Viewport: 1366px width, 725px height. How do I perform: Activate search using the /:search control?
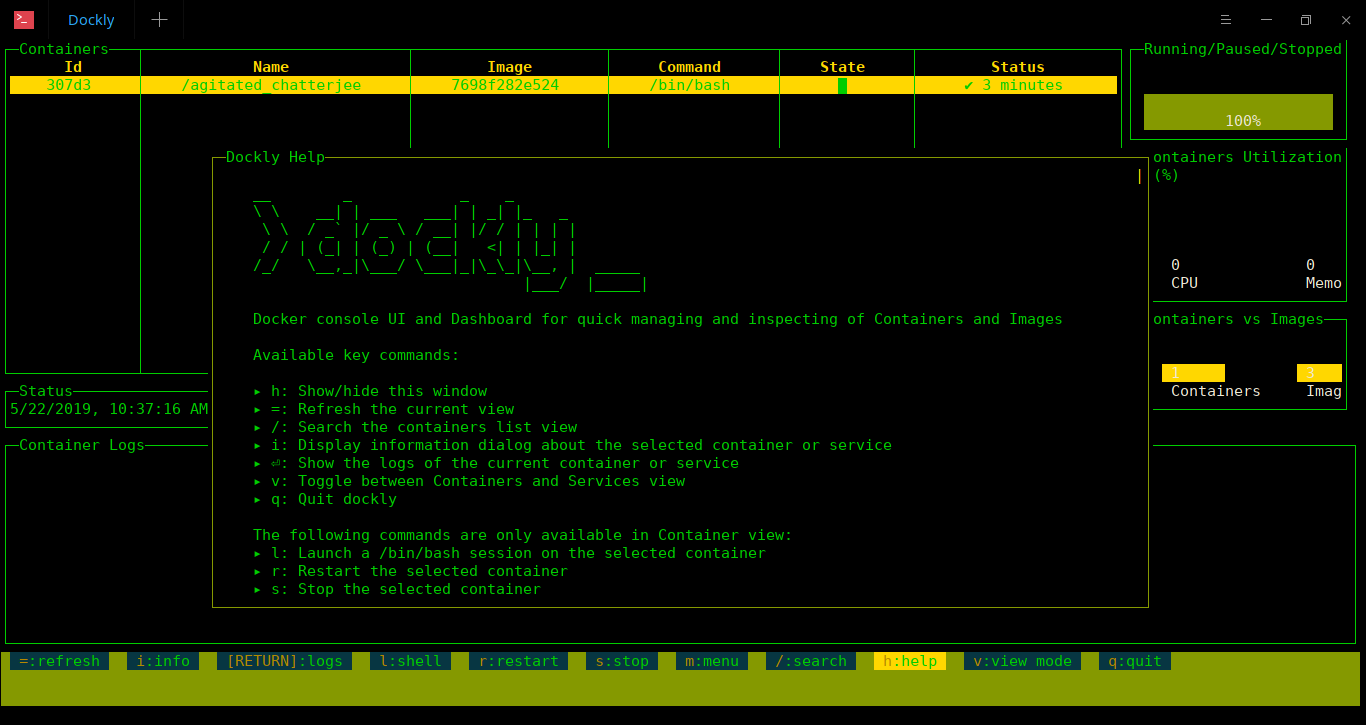(810, 660)
